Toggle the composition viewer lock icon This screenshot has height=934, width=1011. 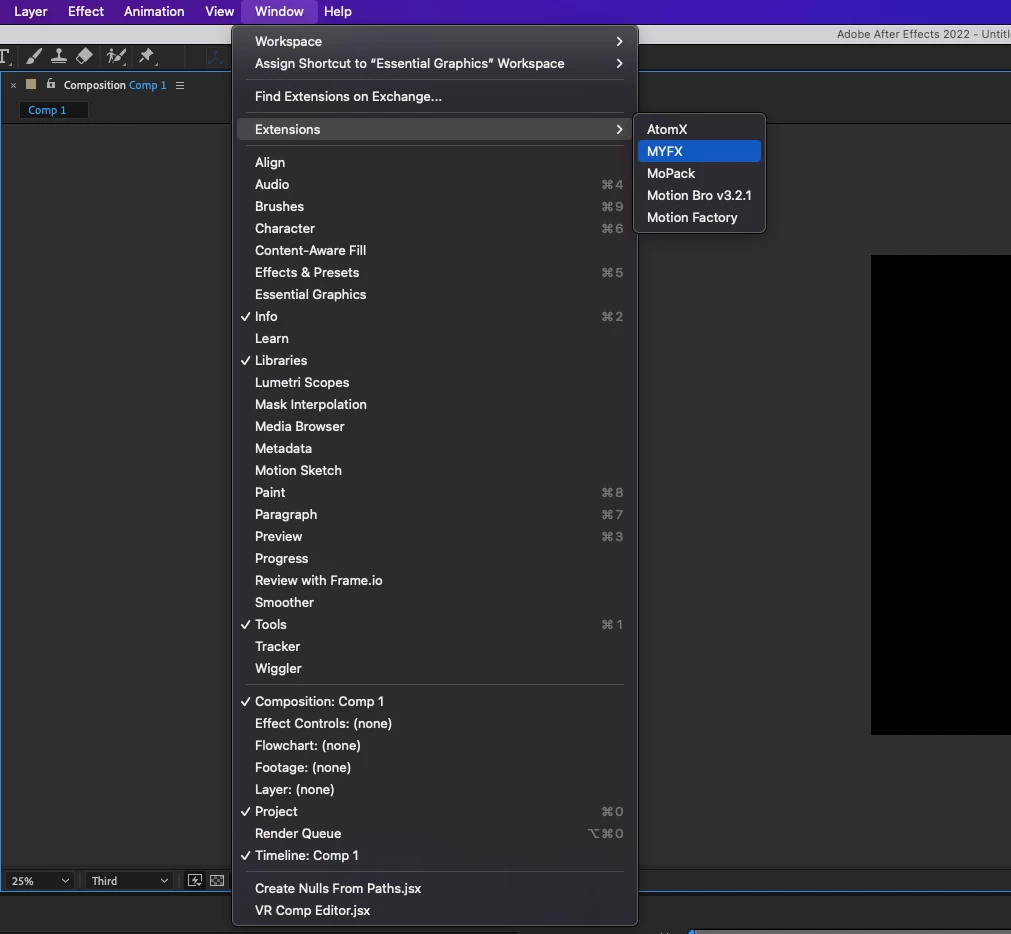(50, 84)
